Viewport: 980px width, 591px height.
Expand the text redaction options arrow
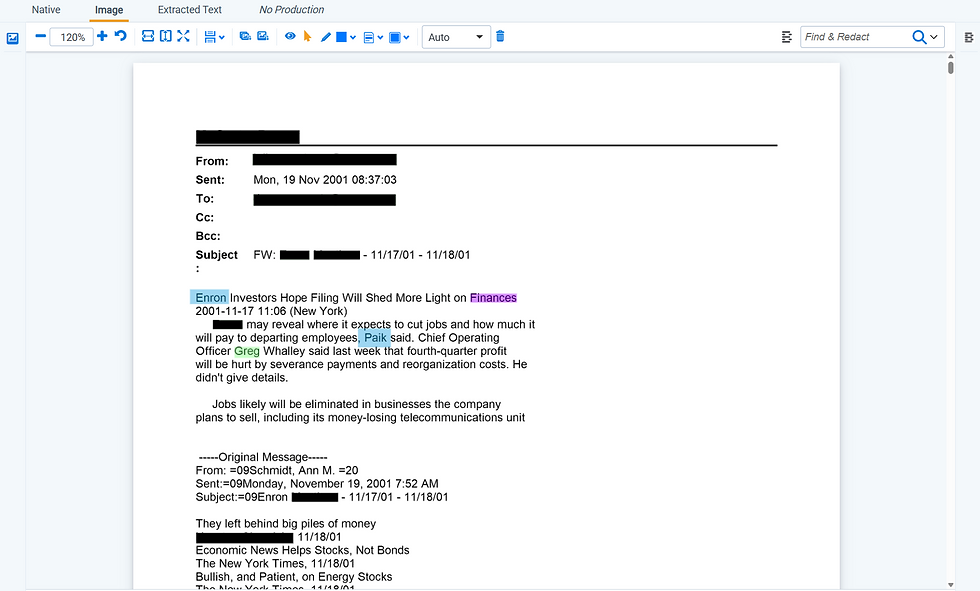pos(380,38)
